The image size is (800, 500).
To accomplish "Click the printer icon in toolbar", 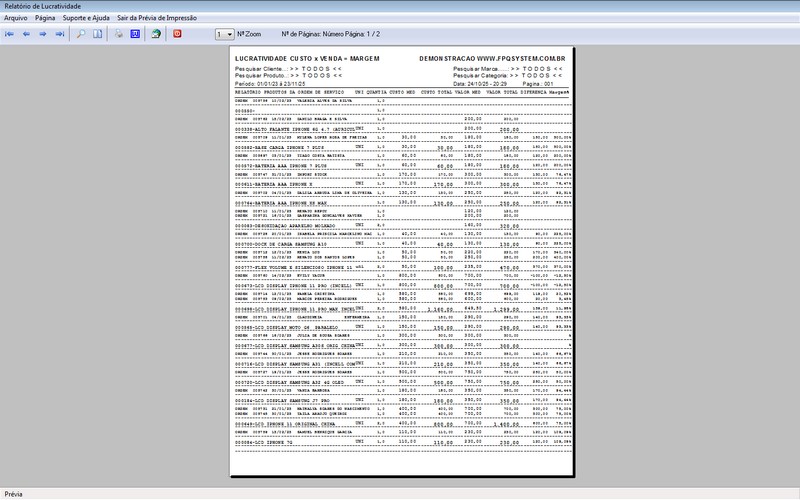I will tap(119, 34).
